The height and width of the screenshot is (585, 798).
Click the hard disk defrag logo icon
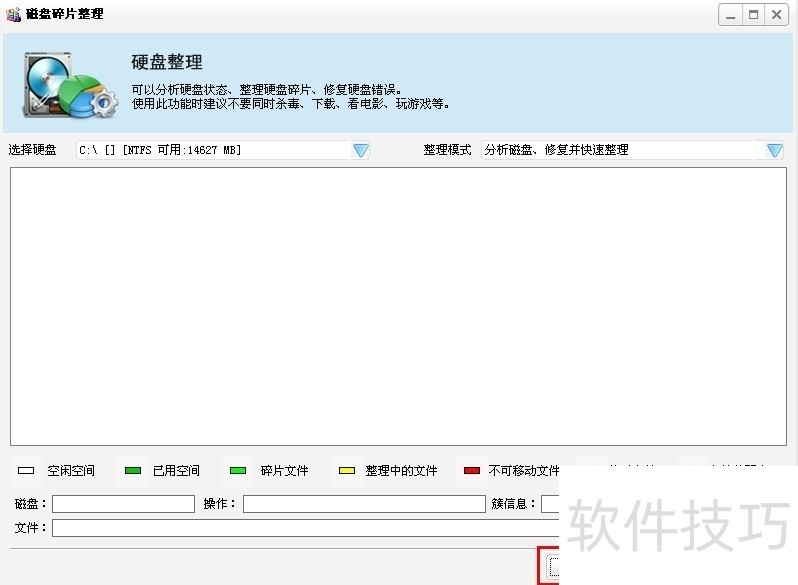pos(70,85)
